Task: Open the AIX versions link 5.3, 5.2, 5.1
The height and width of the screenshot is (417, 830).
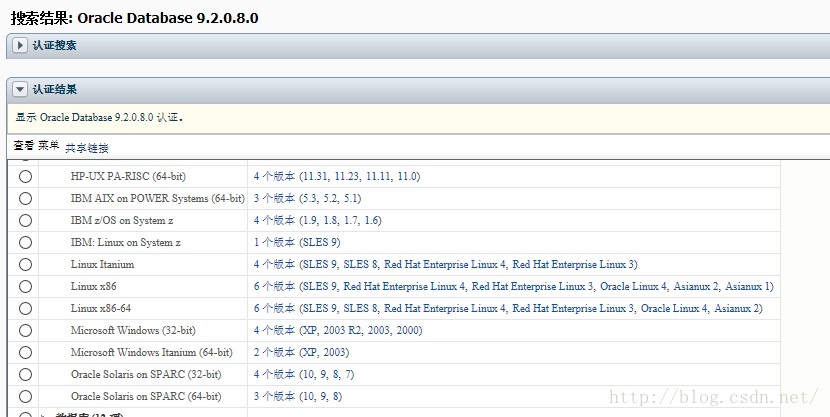Action: coord(307,198)
